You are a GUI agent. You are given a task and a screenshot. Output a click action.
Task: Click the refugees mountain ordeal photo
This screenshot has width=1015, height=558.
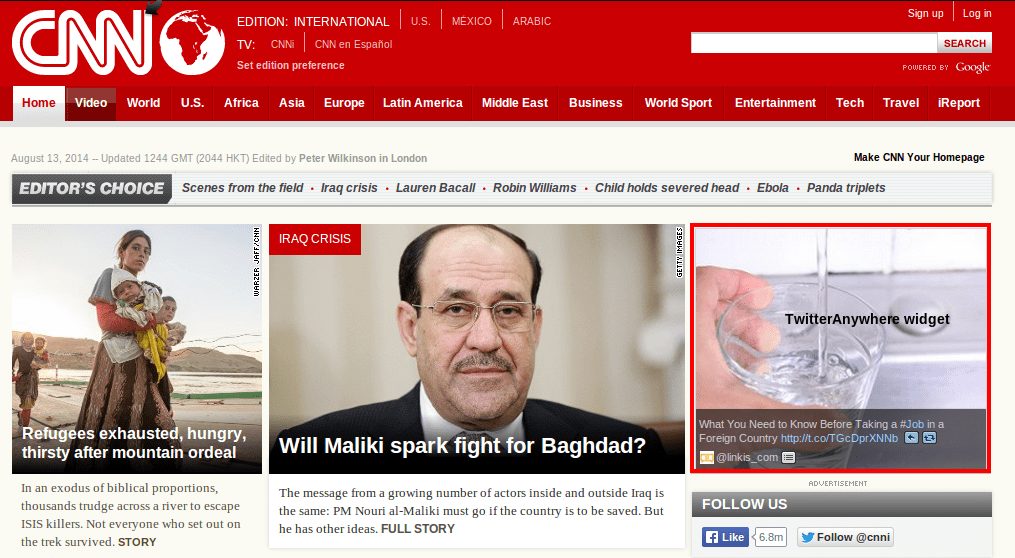(x=137, y=349)
